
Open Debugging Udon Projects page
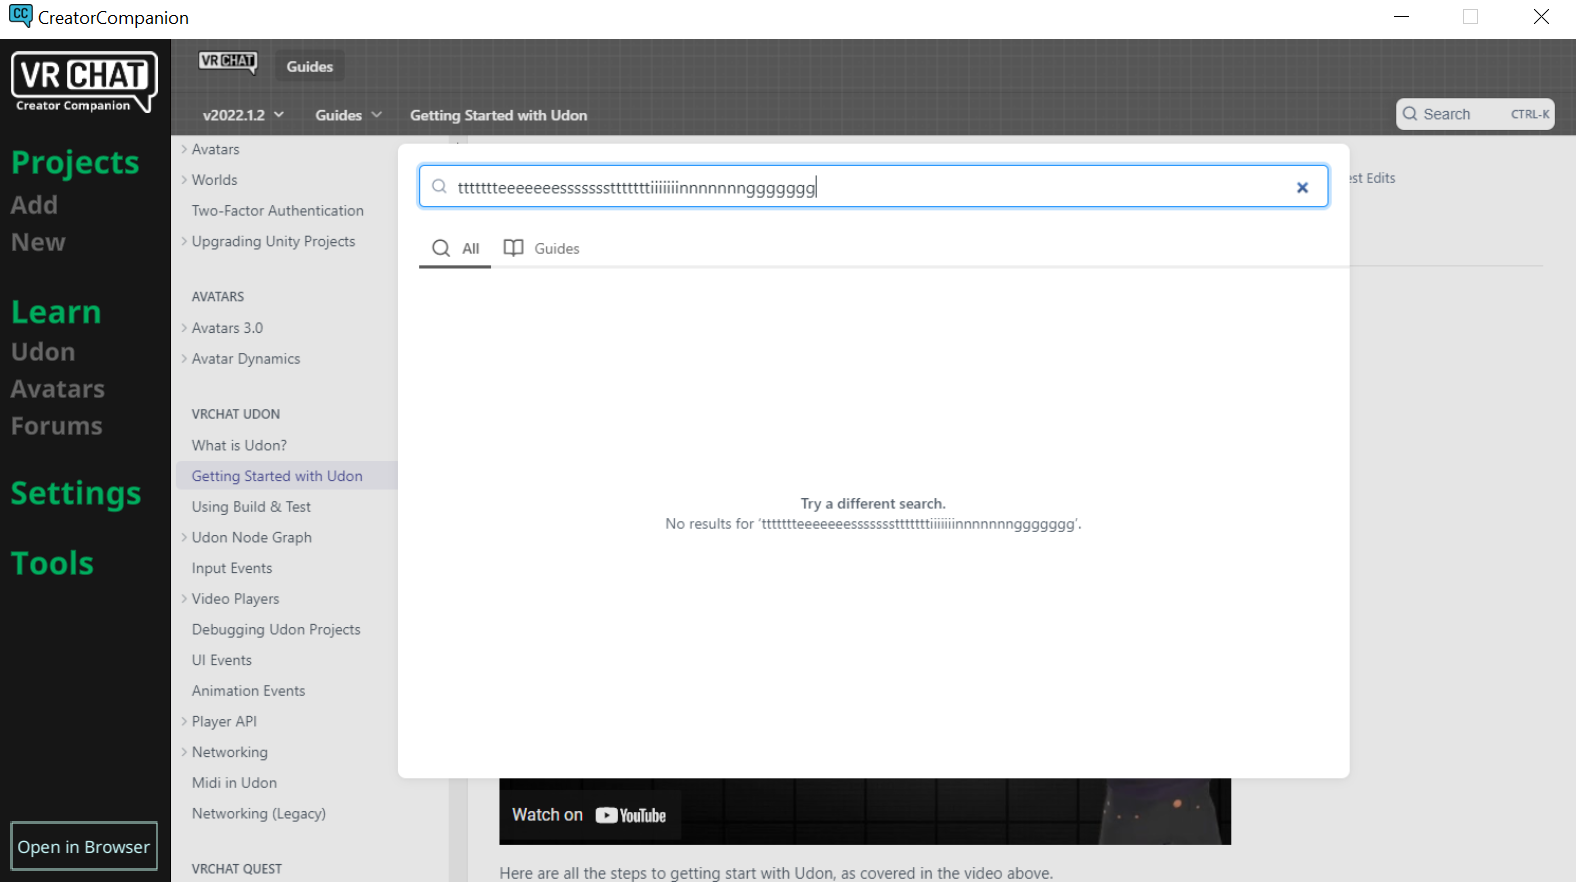point(276,630)
